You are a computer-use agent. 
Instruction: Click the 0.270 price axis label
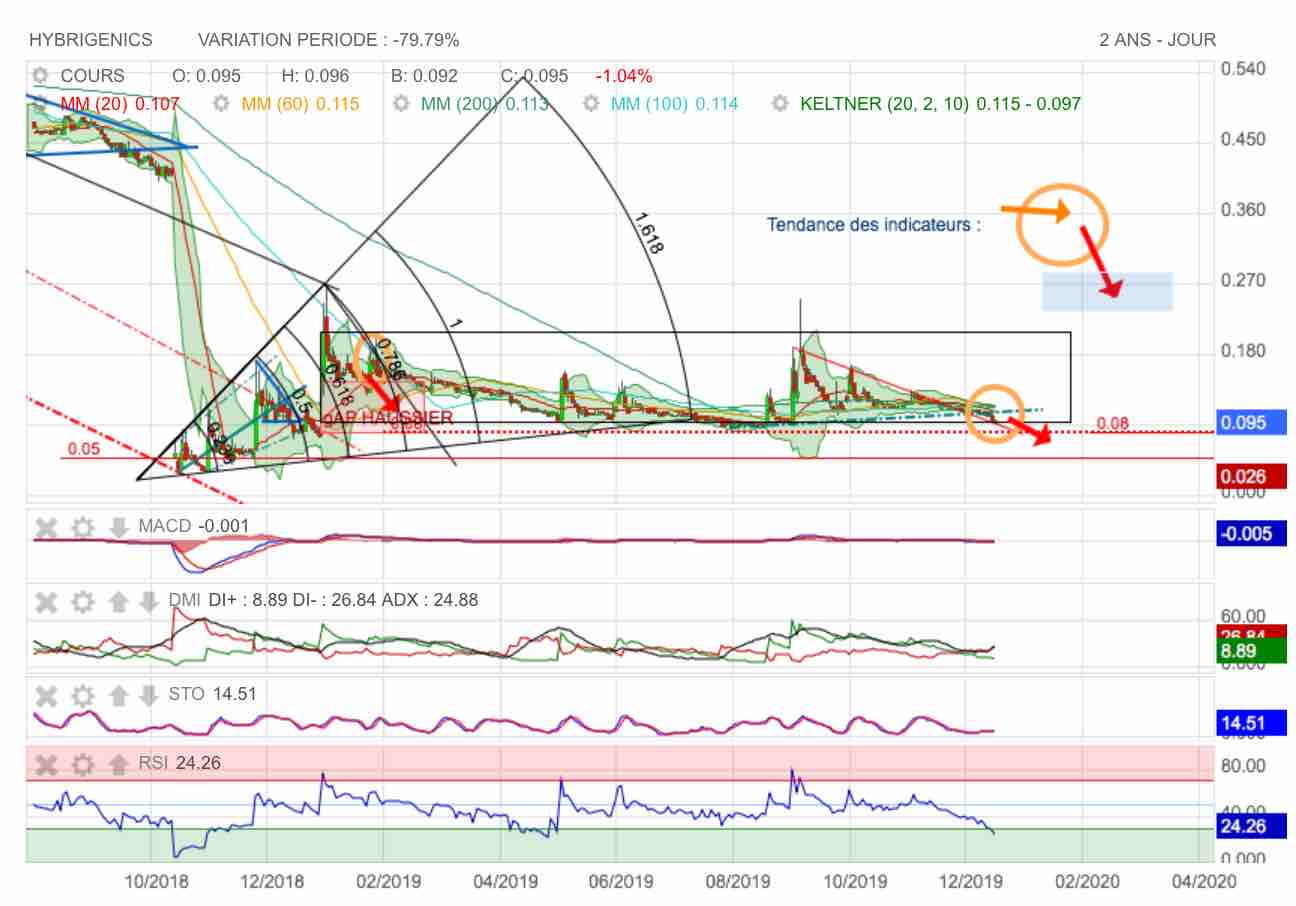1243,281
